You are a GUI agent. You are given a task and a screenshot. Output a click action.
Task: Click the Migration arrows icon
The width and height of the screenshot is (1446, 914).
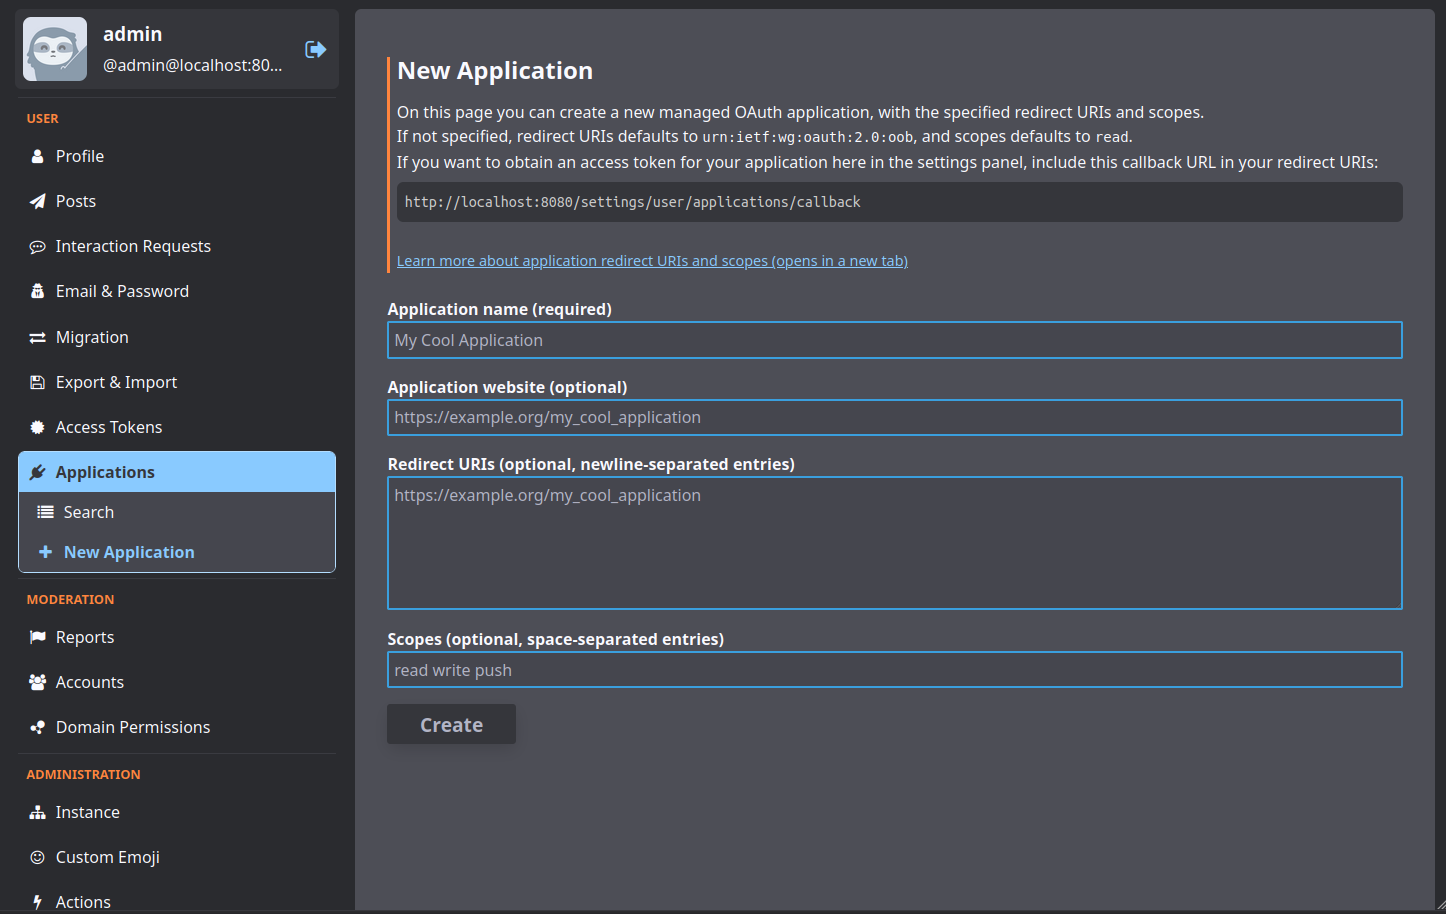37,338
